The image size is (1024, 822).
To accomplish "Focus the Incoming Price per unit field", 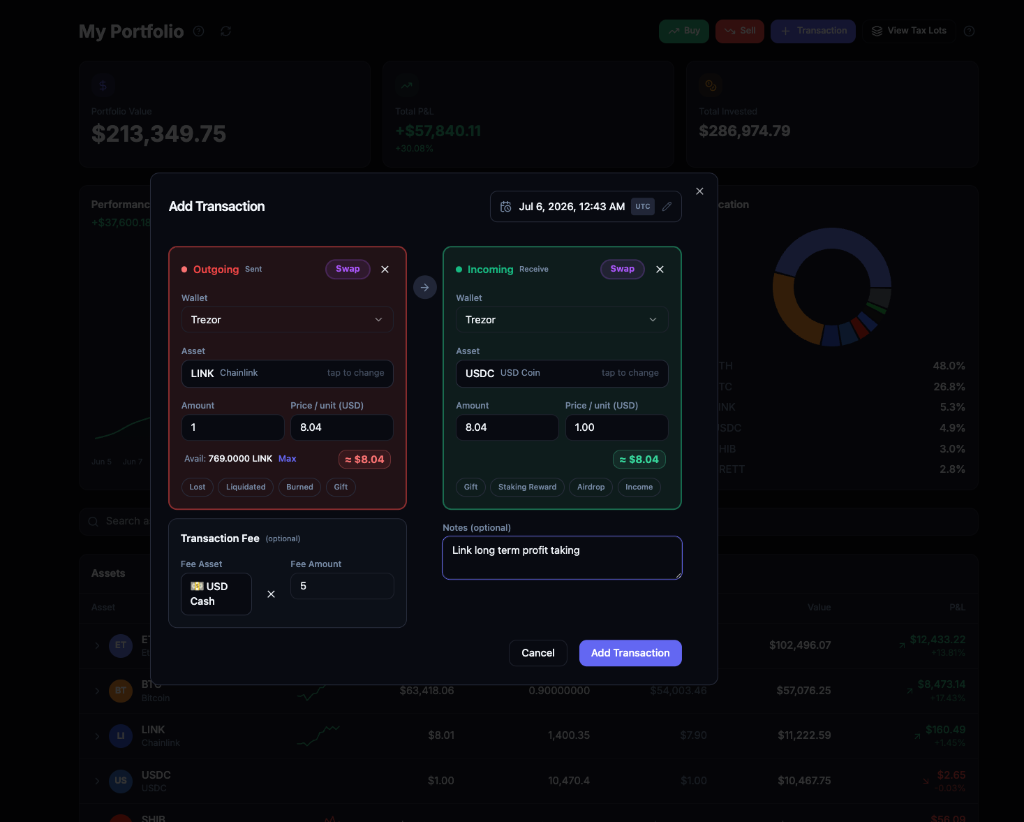I will pos(616,427).
